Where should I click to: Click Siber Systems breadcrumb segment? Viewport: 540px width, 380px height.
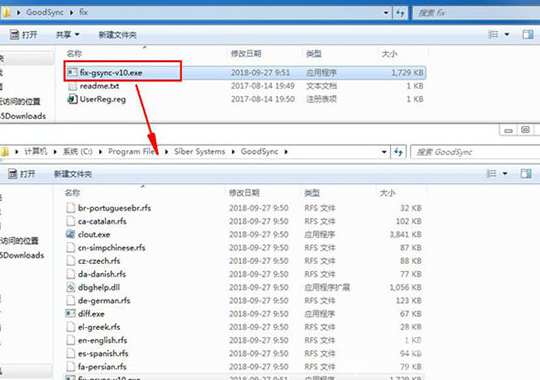[199, 152]
